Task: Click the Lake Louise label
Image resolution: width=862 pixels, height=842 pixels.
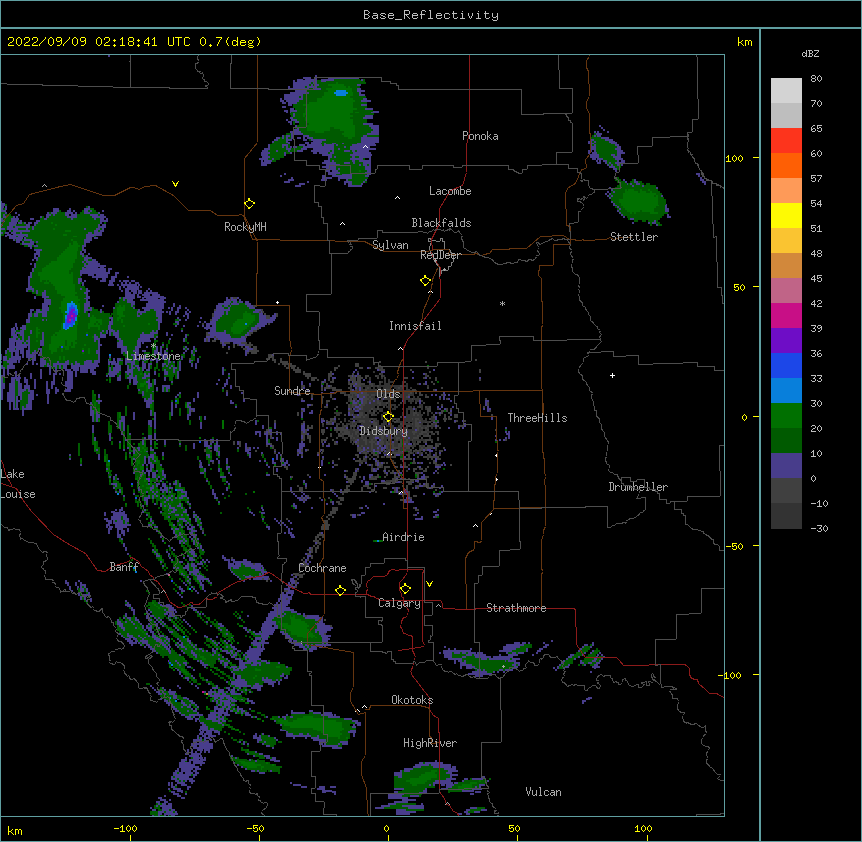Action: point(18,484)
